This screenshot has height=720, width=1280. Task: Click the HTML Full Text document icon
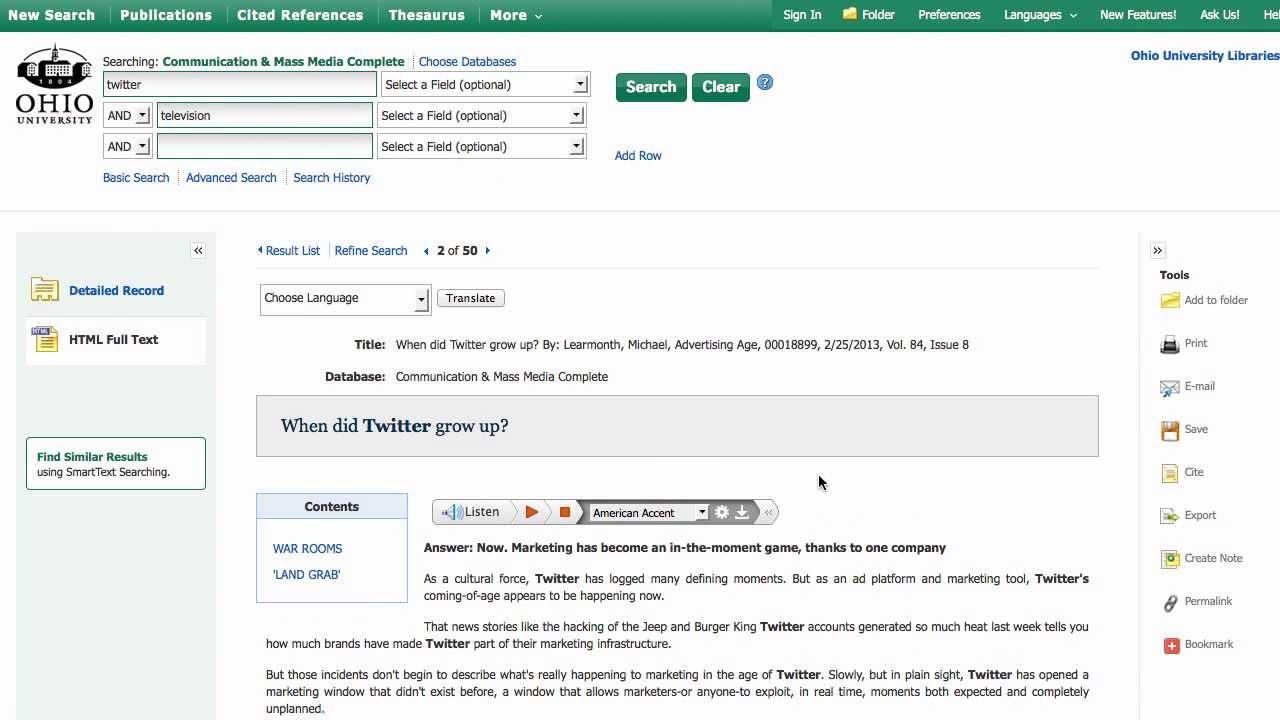coord(45,339)
